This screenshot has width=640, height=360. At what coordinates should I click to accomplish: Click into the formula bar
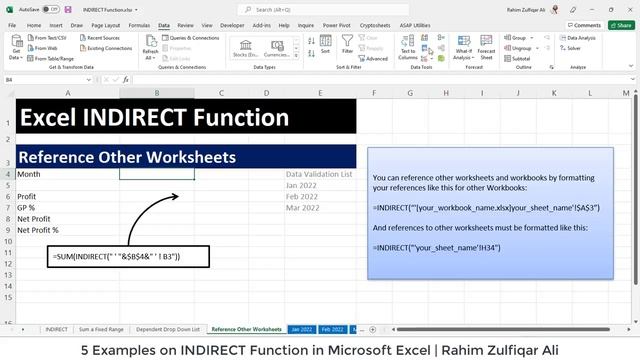click(380, 80)
